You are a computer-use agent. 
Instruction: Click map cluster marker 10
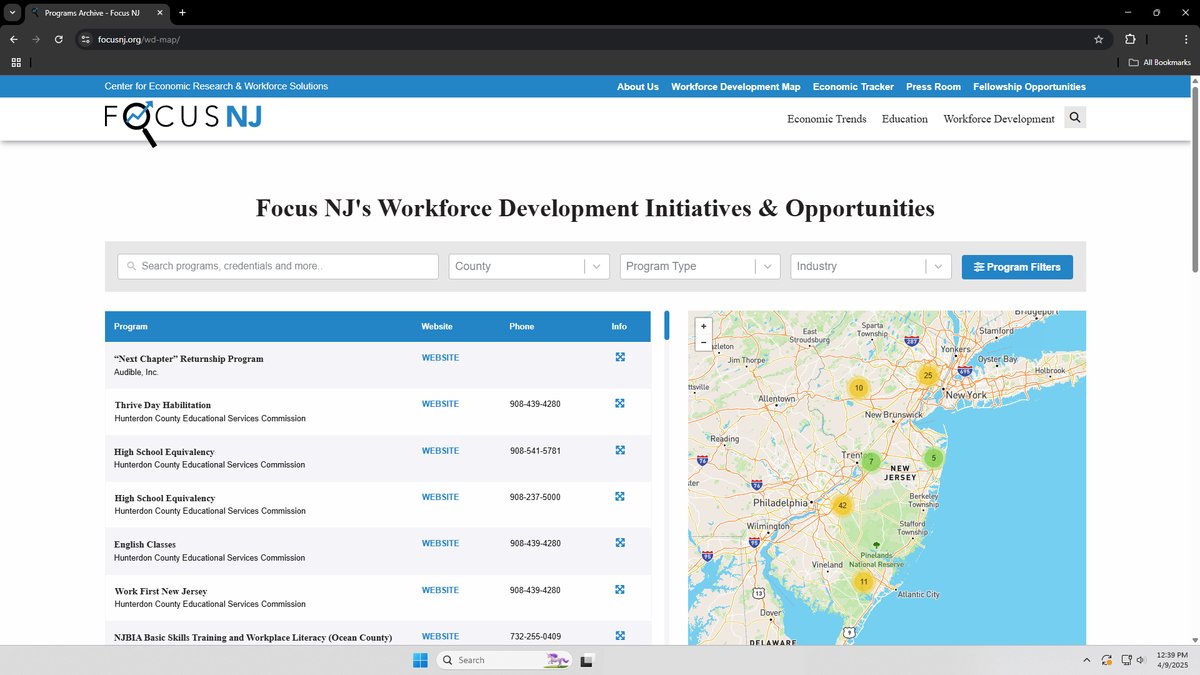coord(858,387)
